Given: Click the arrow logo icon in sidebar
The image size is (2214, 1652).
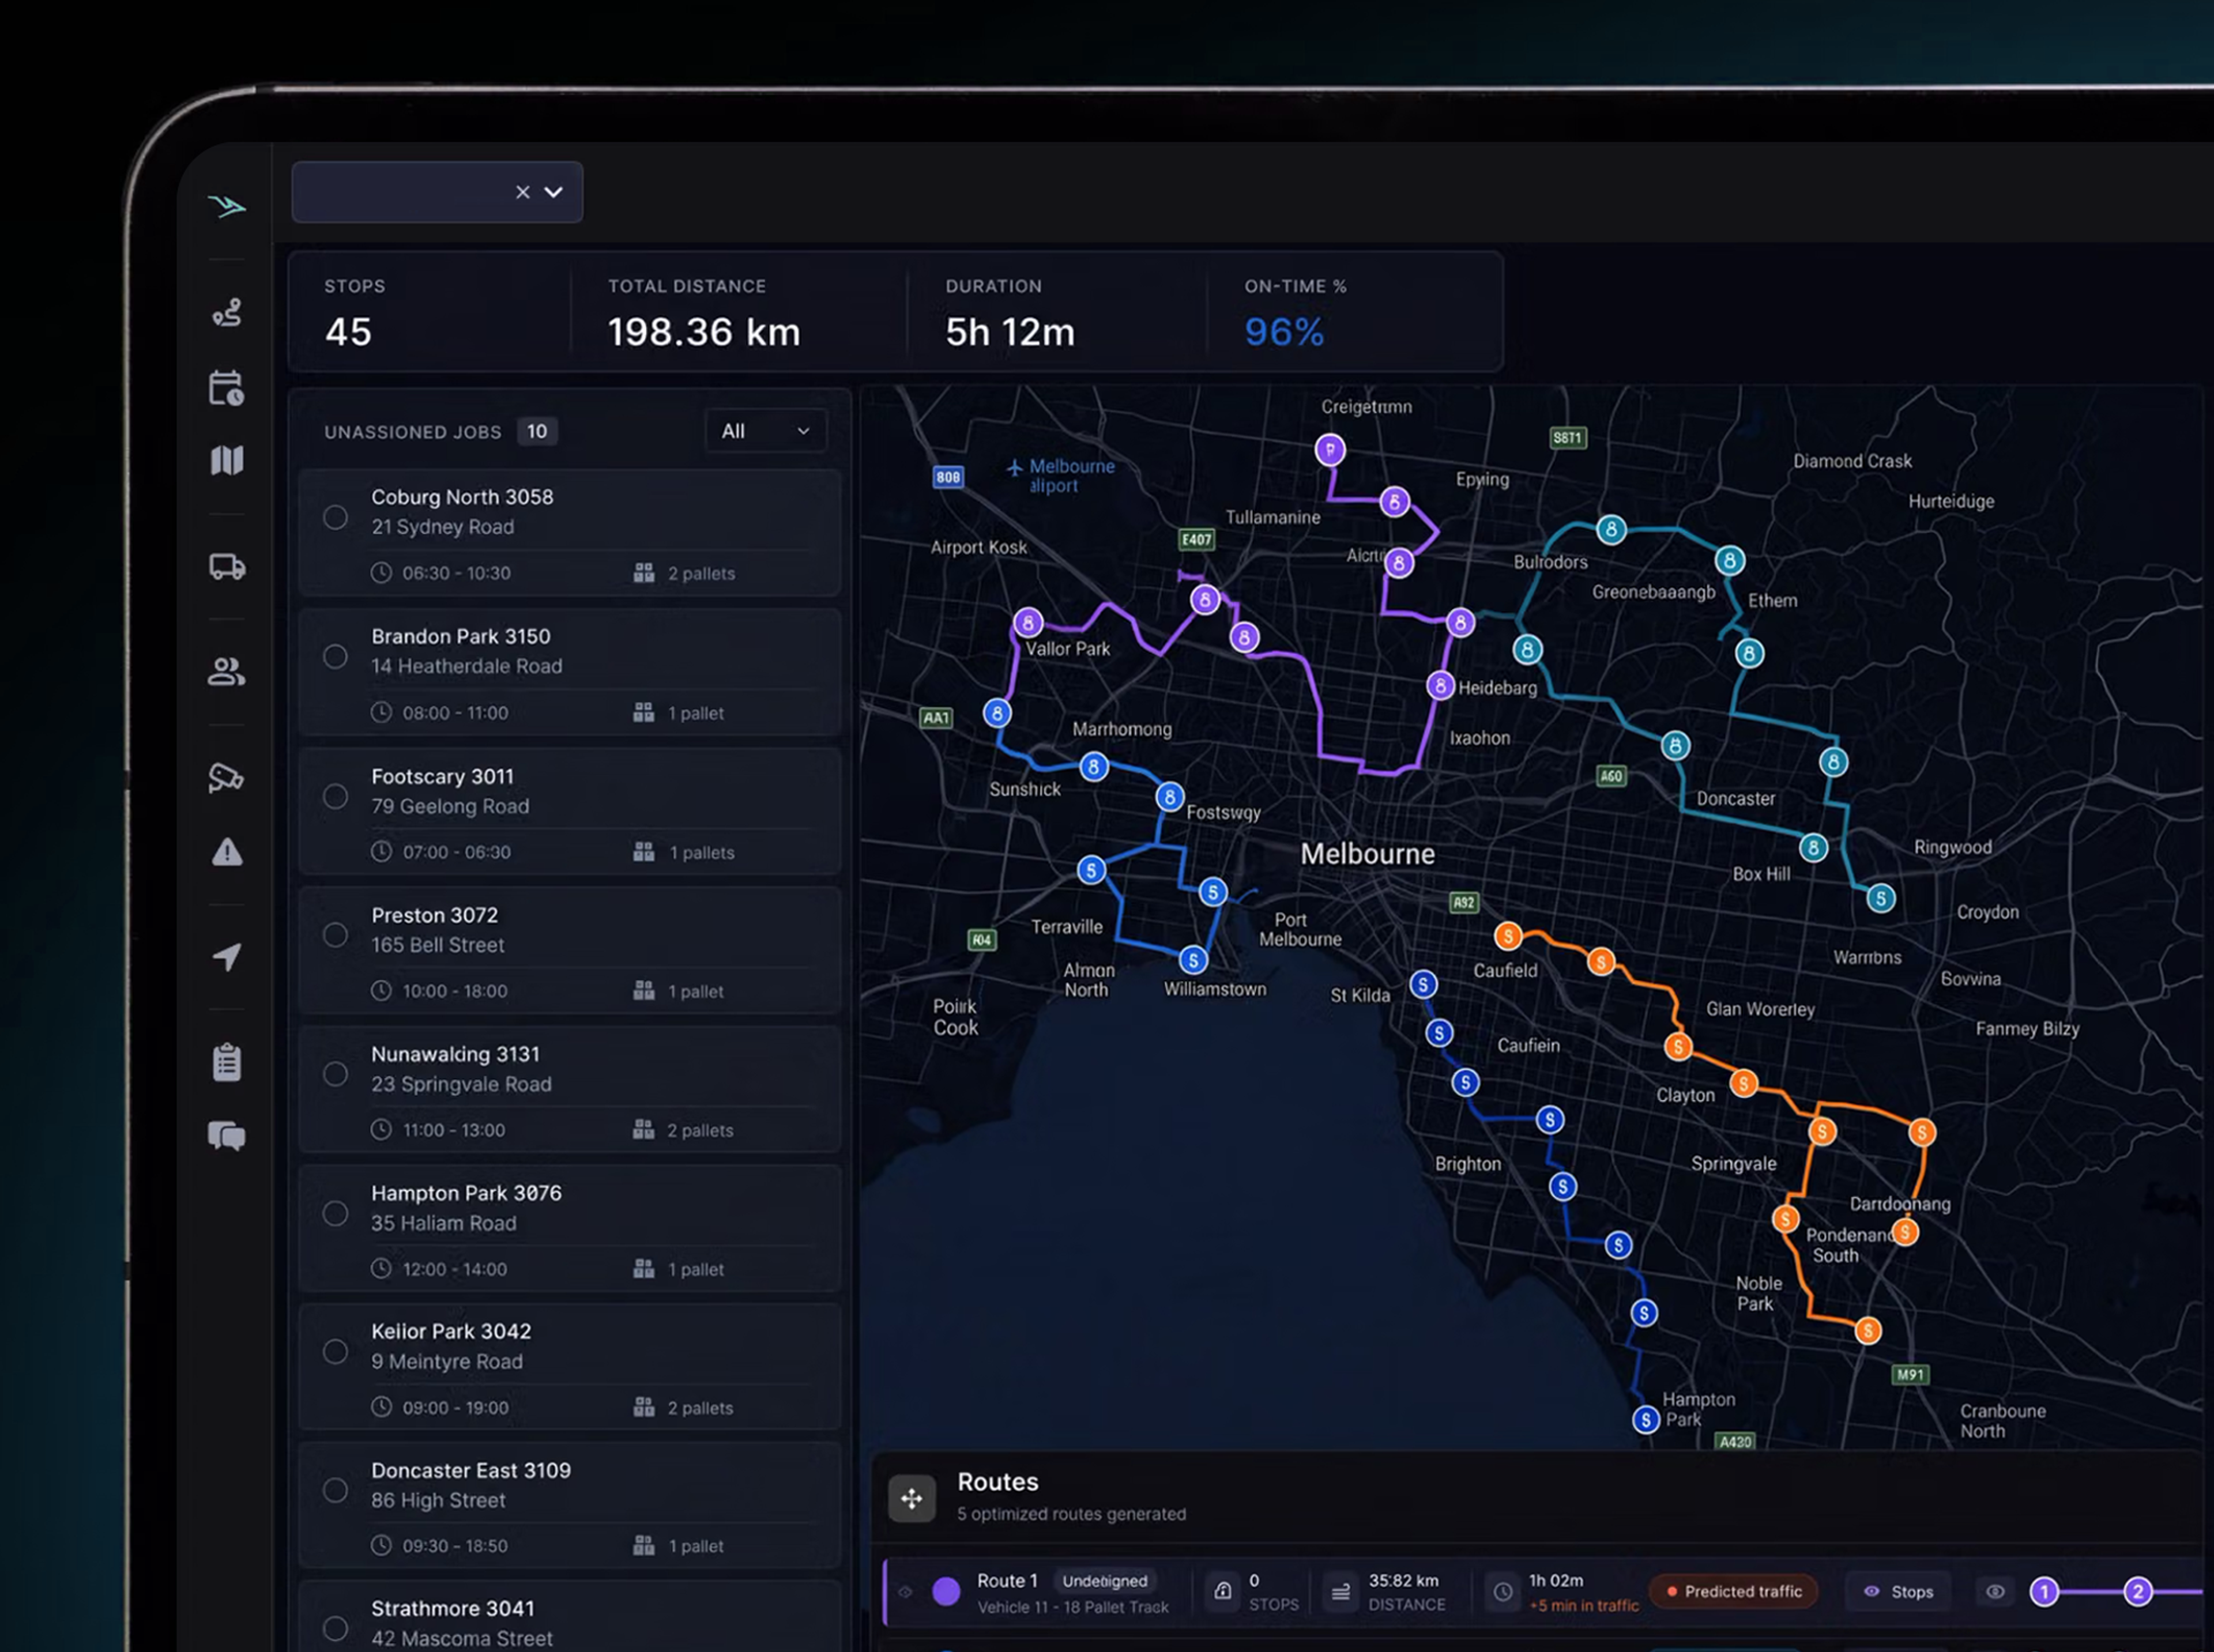Looking at the screenshot, I should point(227,207).
